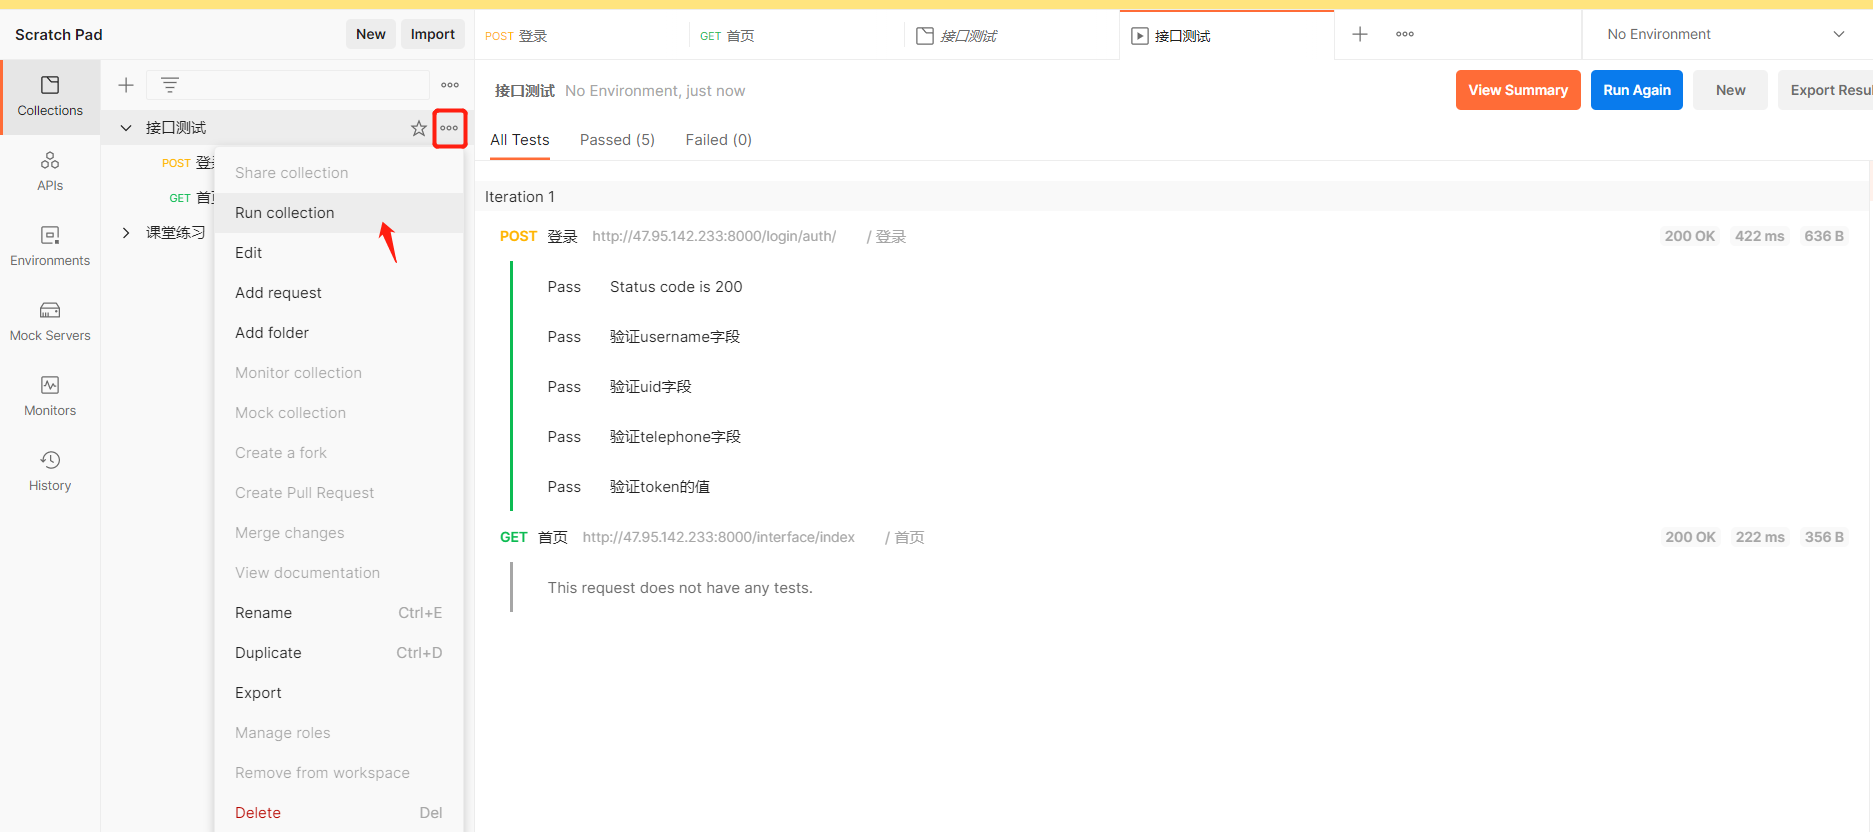
Task: Switch to the GET 首页 tab
Action: 797,36
